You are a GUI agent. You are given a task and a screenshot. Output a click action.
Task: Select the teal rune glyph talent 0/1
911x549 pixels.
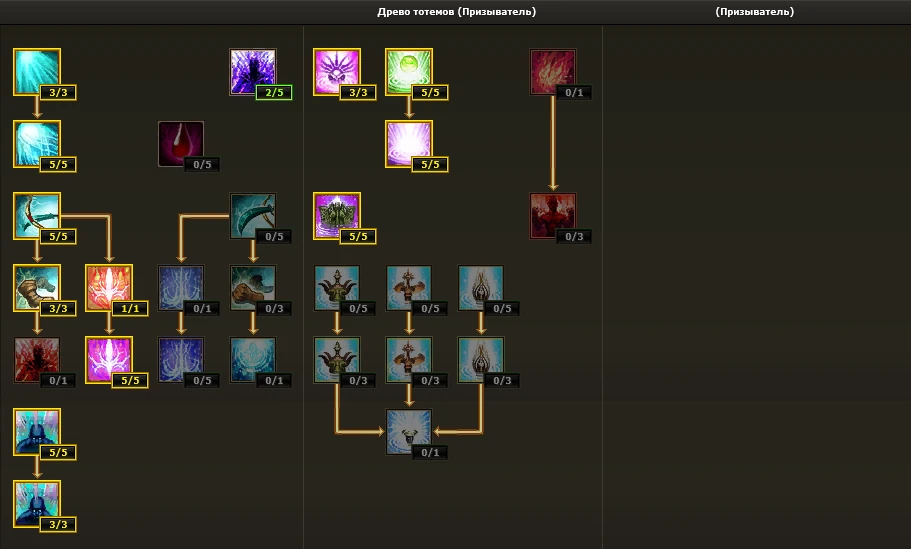[253, 360]
